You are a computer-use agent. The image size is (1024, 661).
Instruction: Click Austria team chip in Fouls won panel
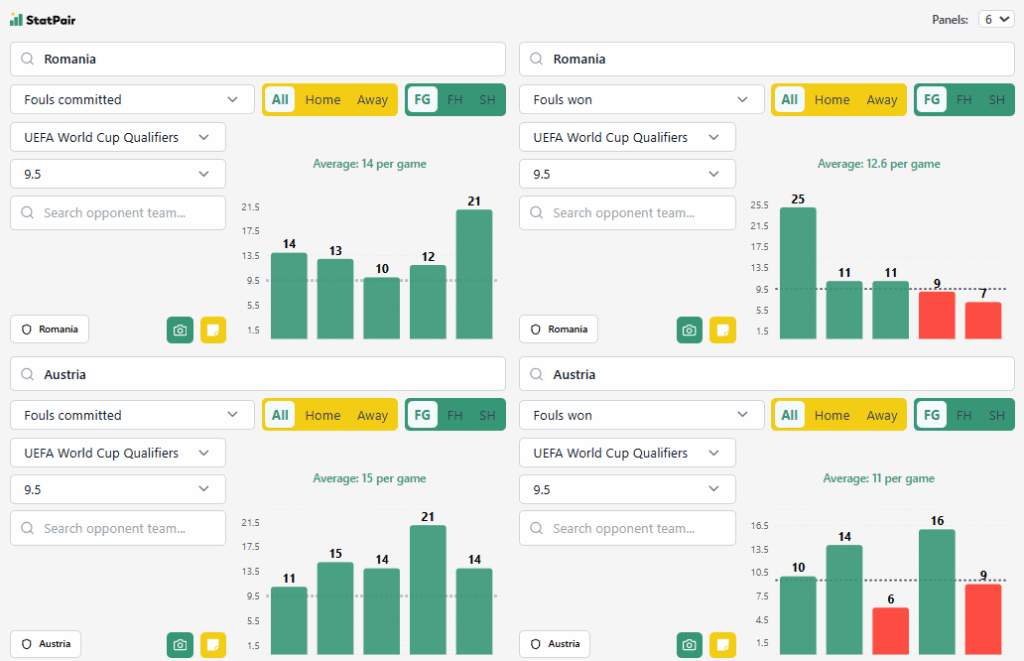[x=555, y=644]
